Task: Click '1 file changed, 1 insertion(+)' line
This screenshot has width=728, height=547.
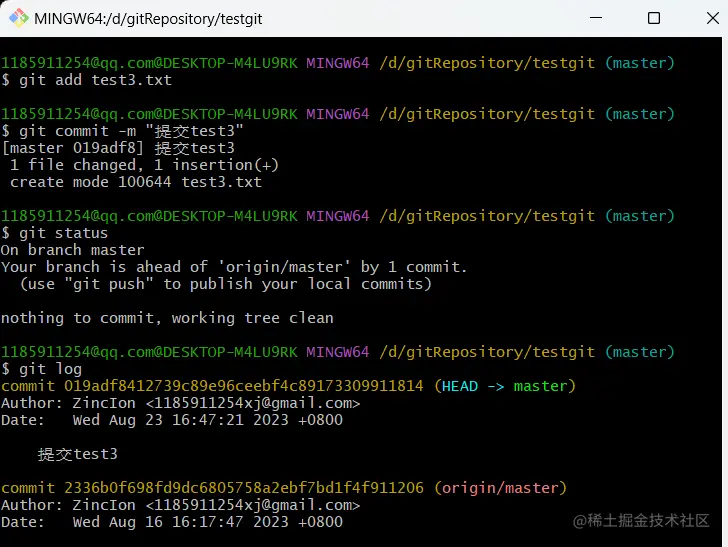Action: (144, 165)
